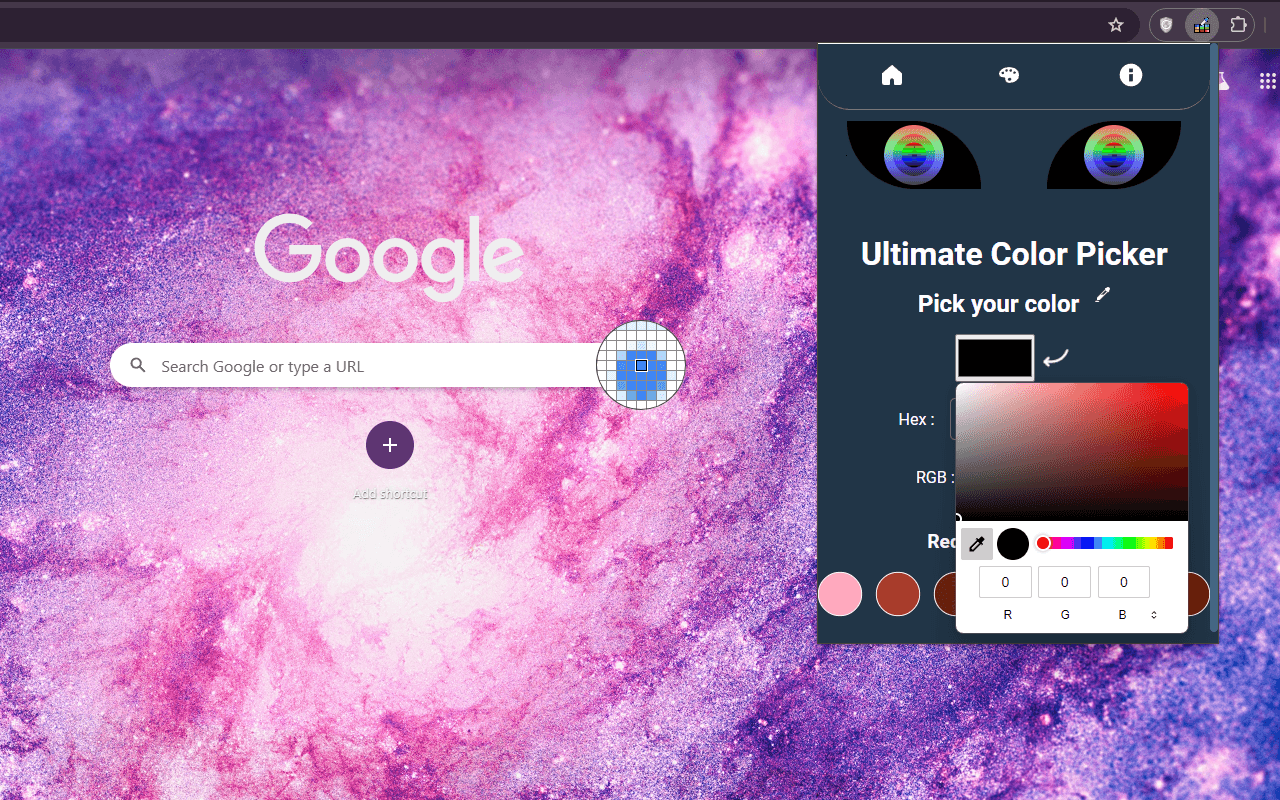Image resolution: width=1280 pixels, height=800 pixels.
Task: Click the black selected color box
Action: click(995, 358)
